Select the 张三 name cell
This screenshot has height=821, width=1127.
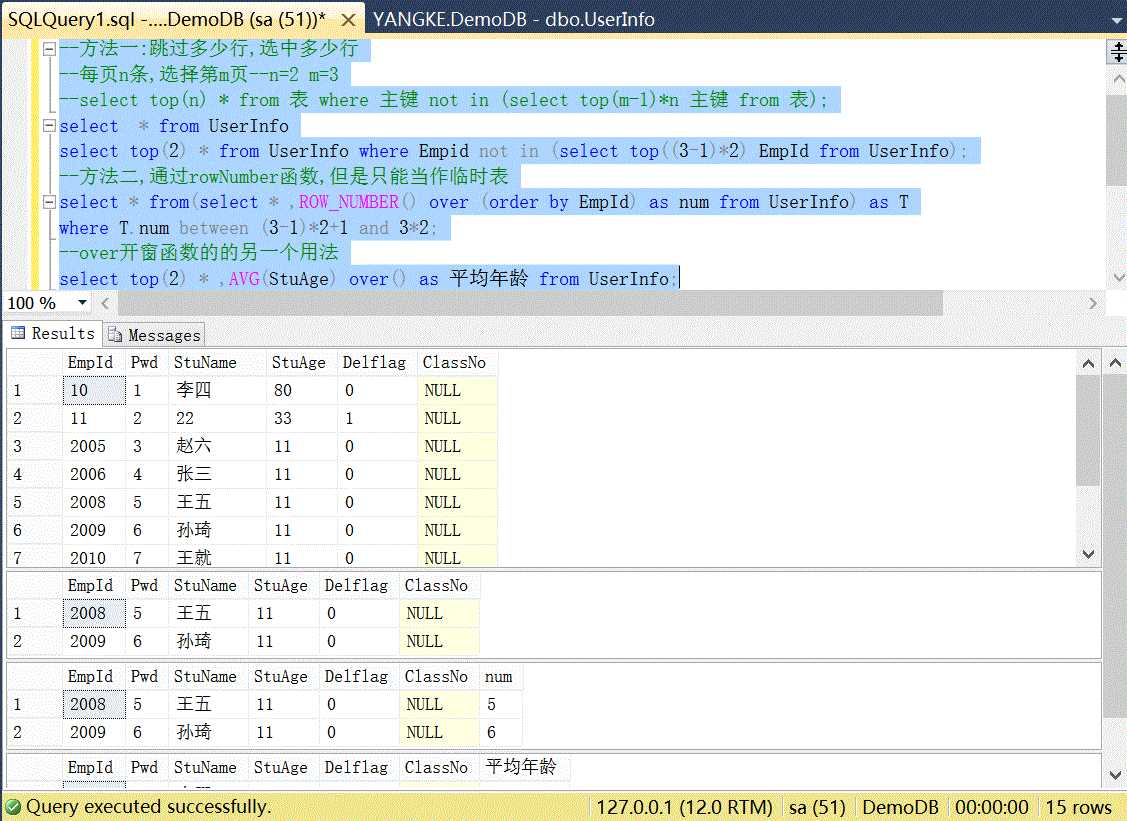point(218,474)
